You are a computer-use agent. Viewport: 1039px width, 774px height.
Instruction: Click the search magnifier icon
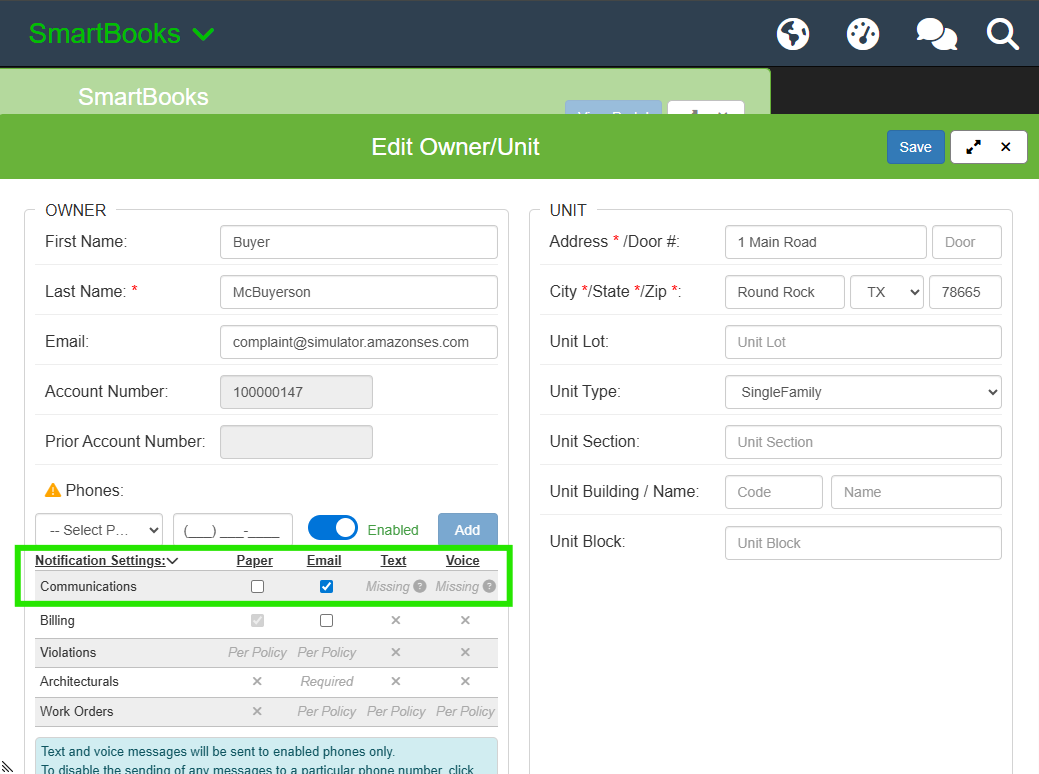(x=1002, y=34)
